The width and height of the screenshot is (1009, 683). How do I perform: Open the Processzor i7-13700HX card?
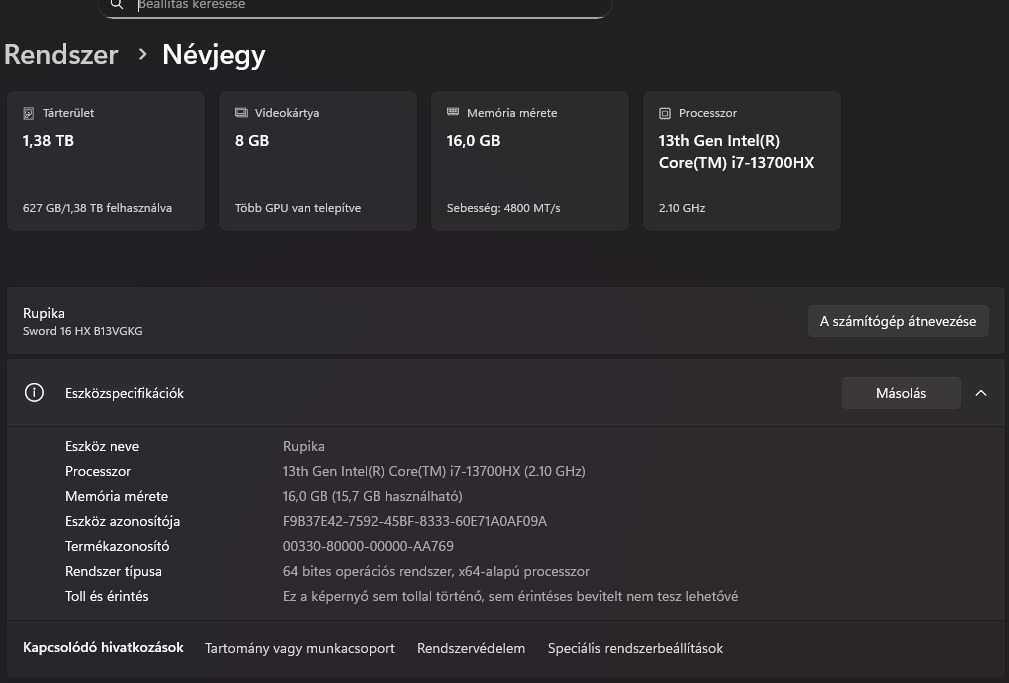(x=742, y=161)
